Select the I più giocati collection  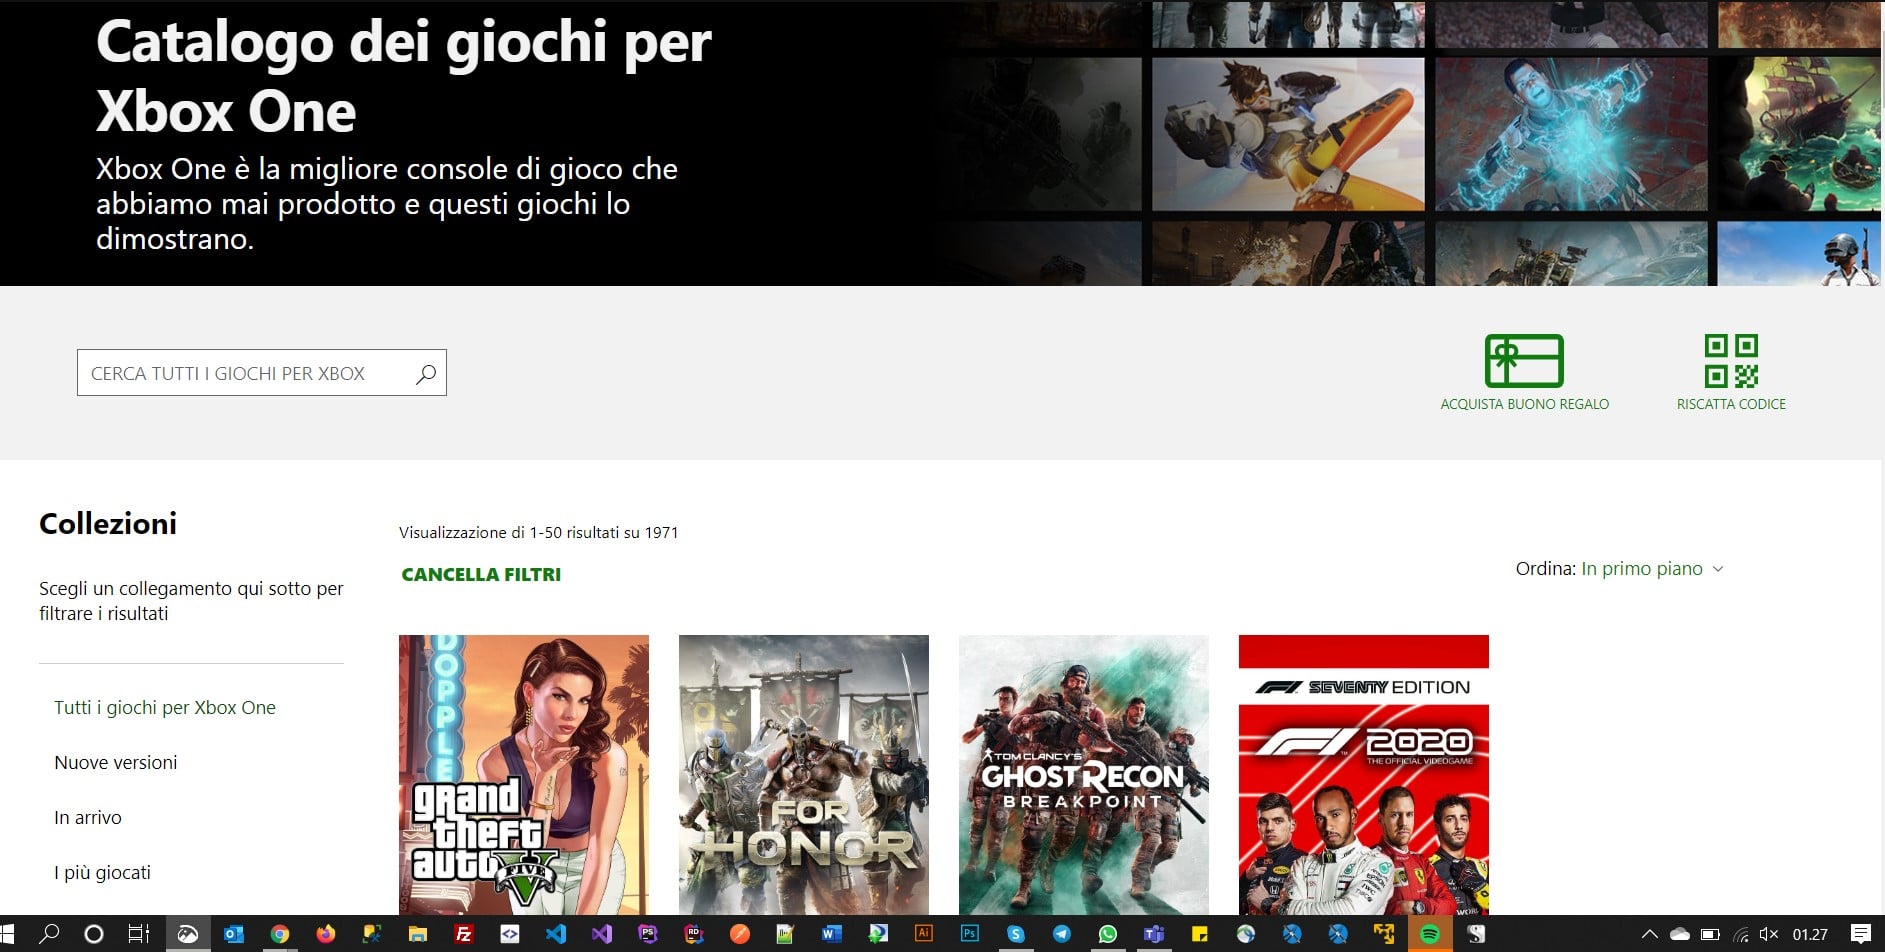click(x=103, y=872)
